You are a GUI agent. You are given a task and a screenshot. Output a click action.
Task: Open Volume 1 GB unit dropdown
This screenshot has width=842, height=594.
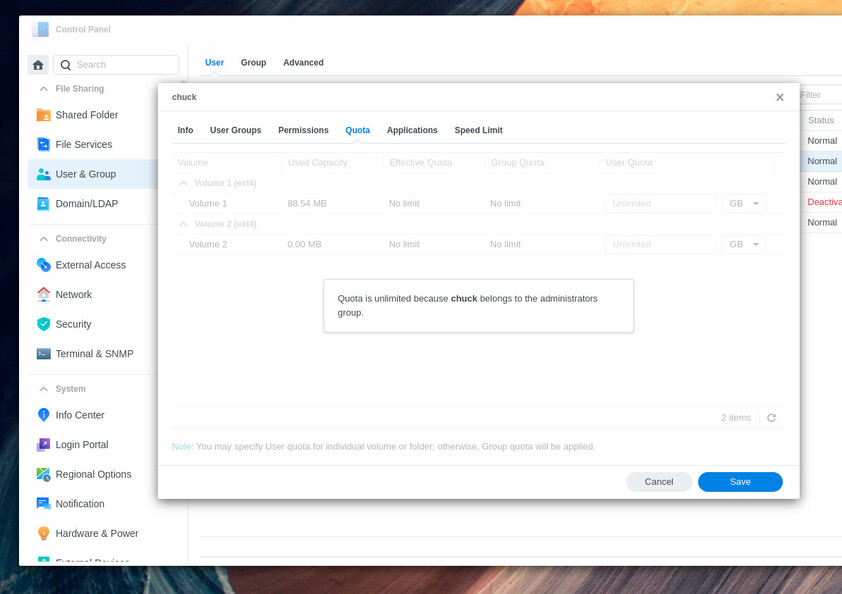click(744, 204)
